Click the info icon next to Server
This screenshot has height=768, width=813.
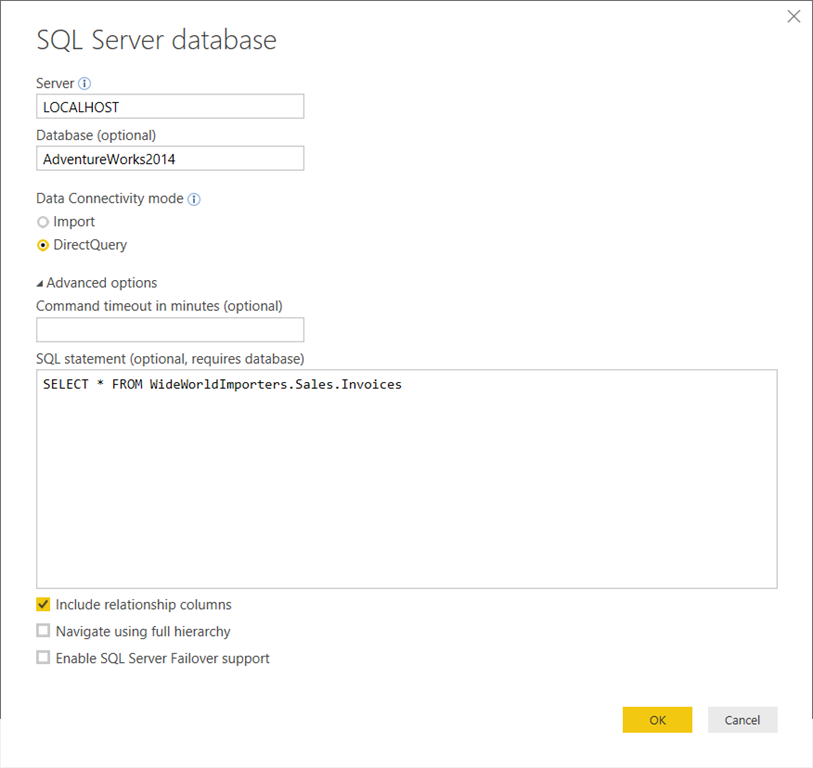click(x=84, y=83)
